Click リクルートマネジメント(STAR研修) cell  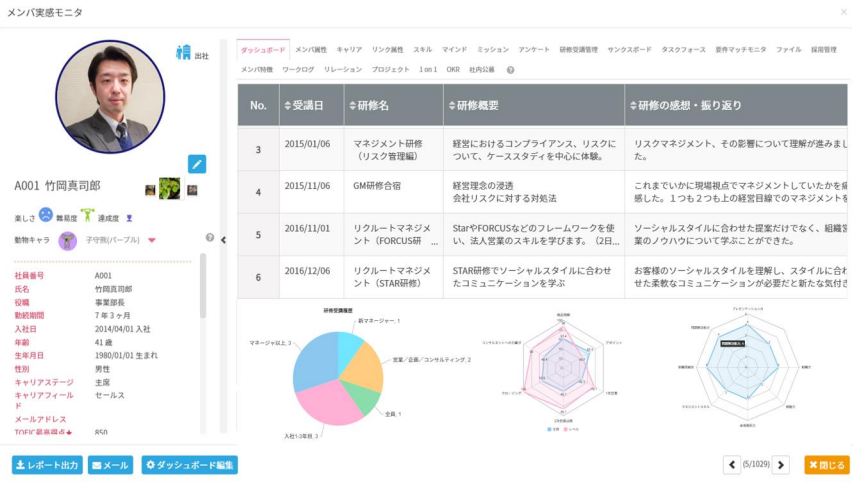click(392, 277)
